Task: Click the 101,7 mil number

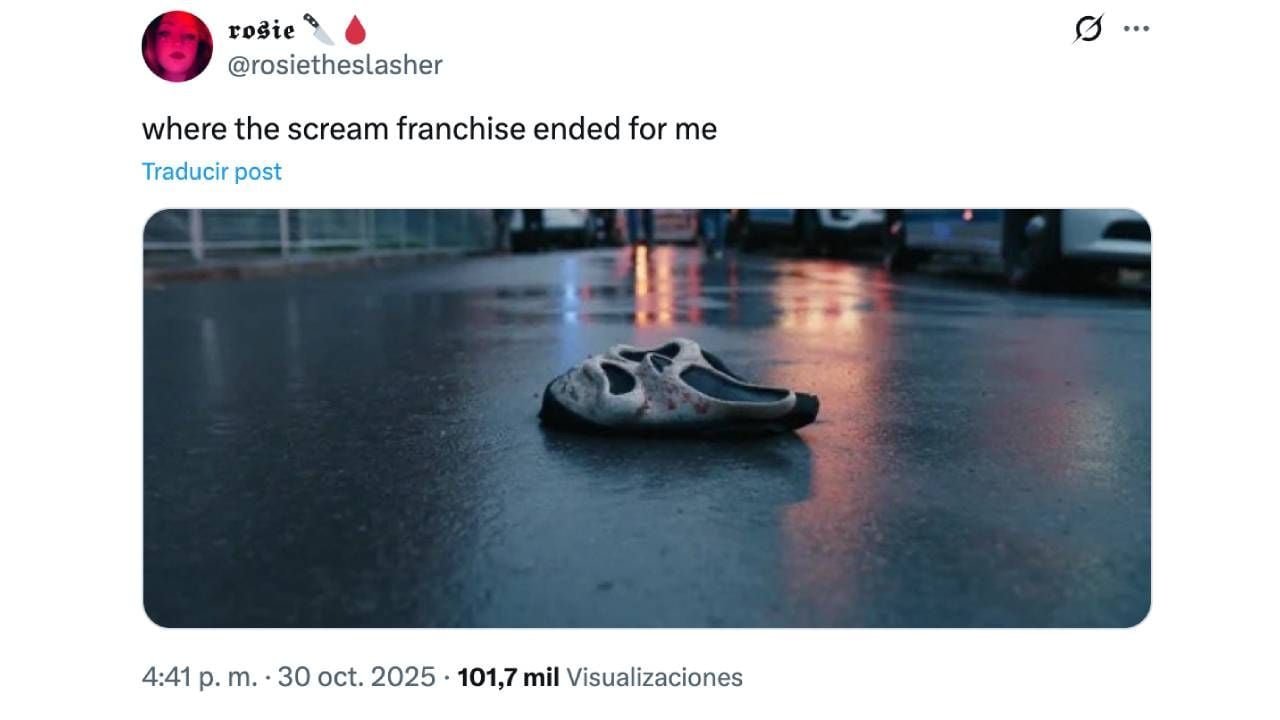Action: [508, 677]
